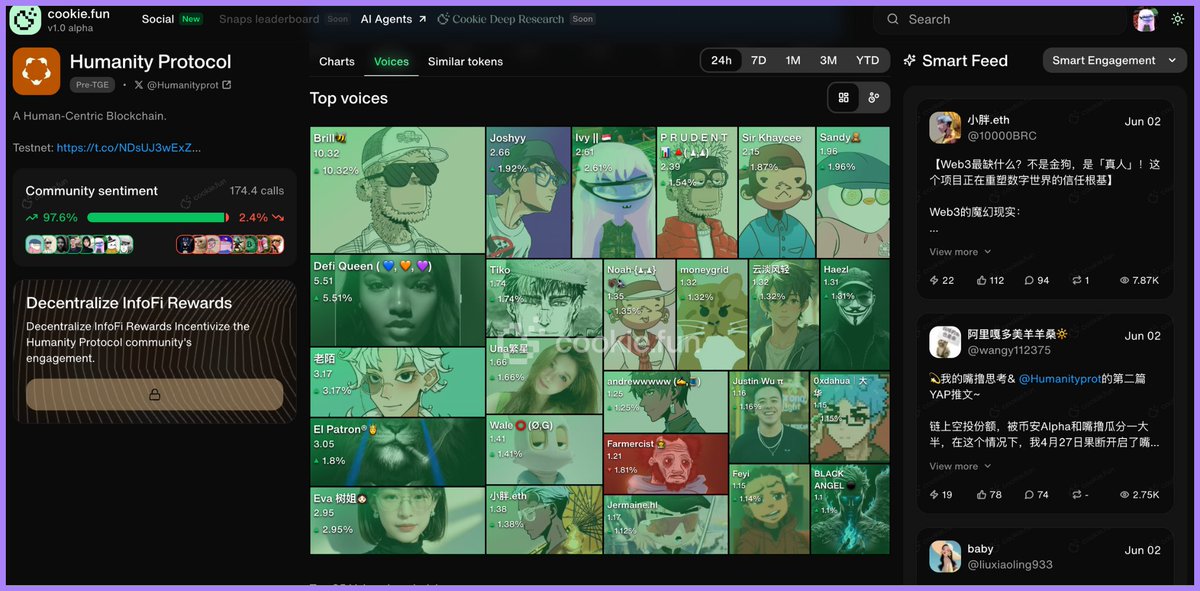Open Sir Khaycee's voice tile
This screenshot has width=1200, height=591.
click(x=777, y=192)
